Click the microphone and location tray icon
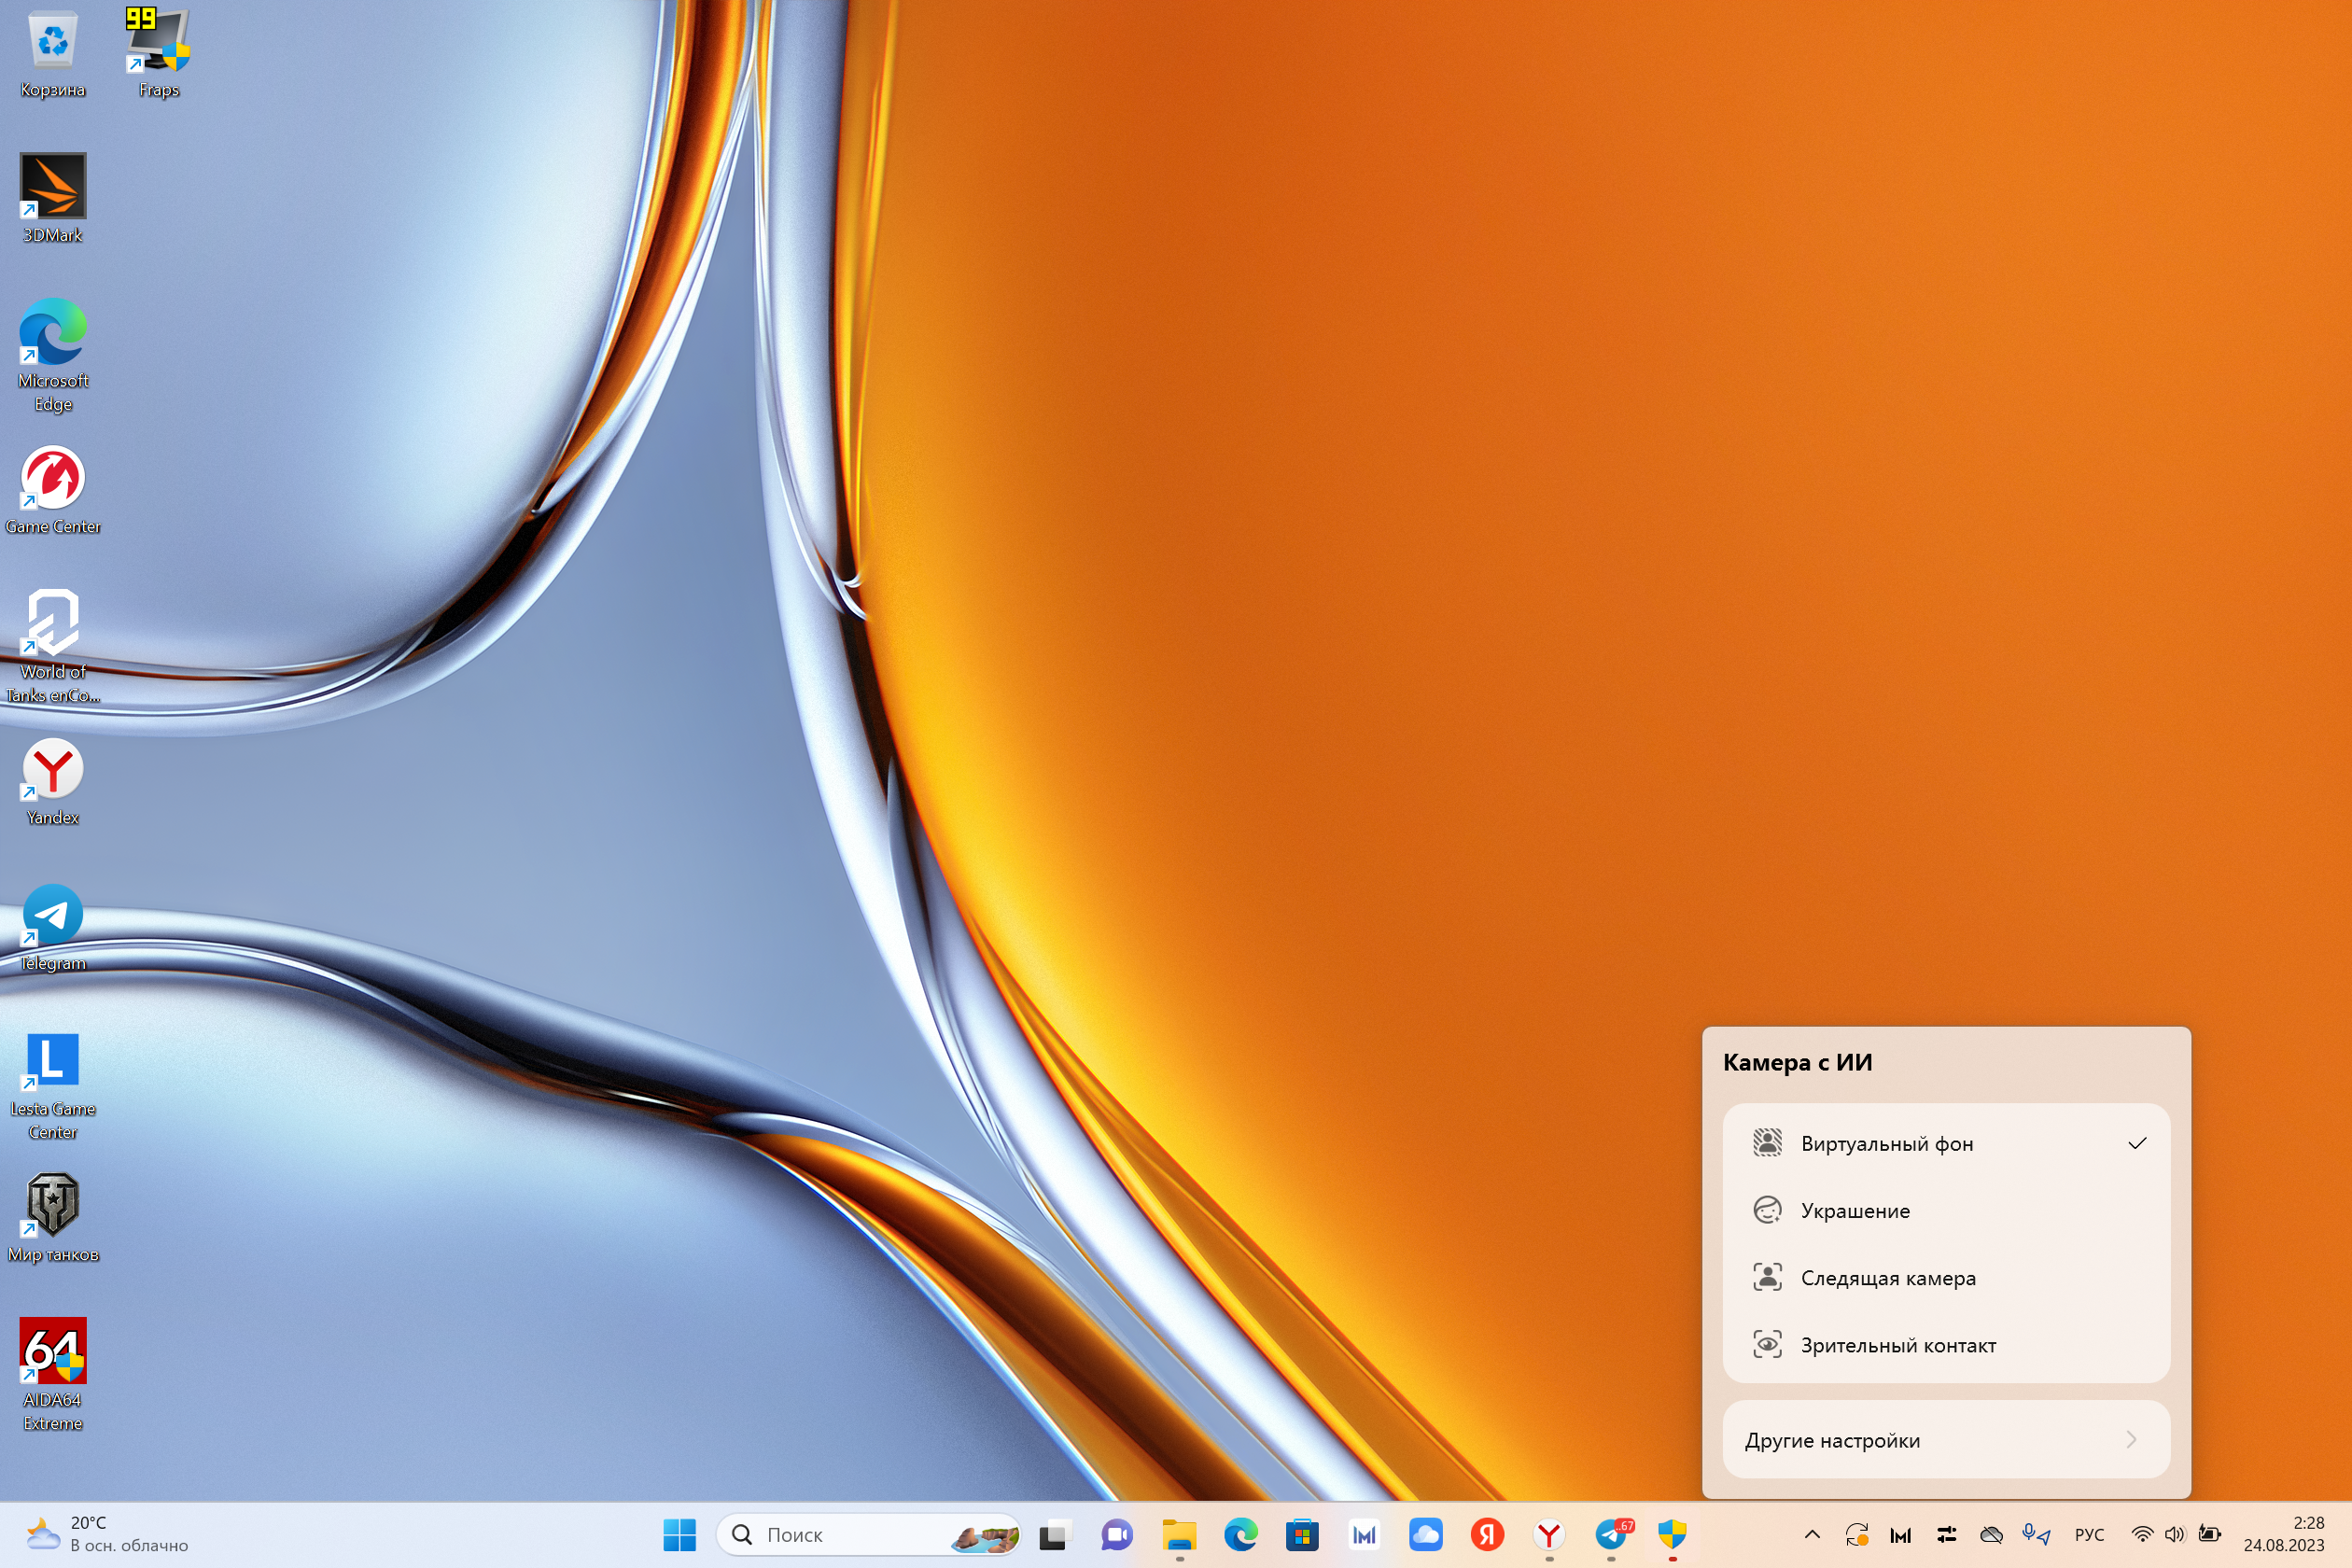The image size is (2352, 1568). [x=2036, y=1535]
